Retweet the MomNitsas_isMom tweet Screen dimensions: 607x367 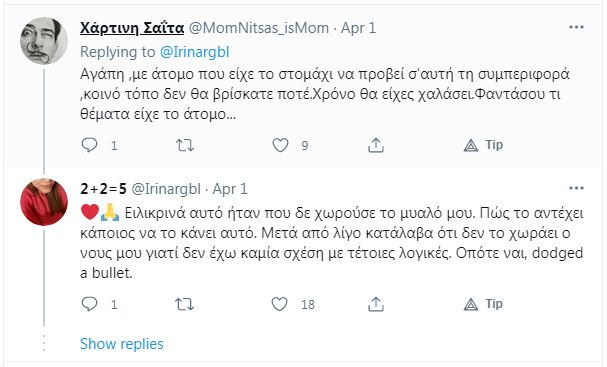[x=185, y=145]
